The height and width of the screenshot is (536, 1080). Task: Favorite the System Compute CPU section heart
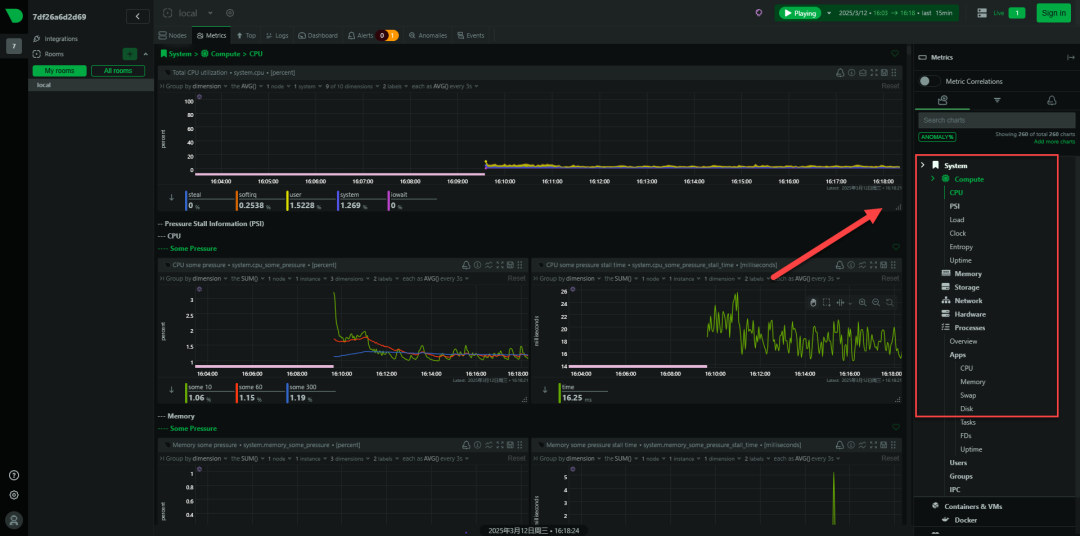tap(895, 53)
